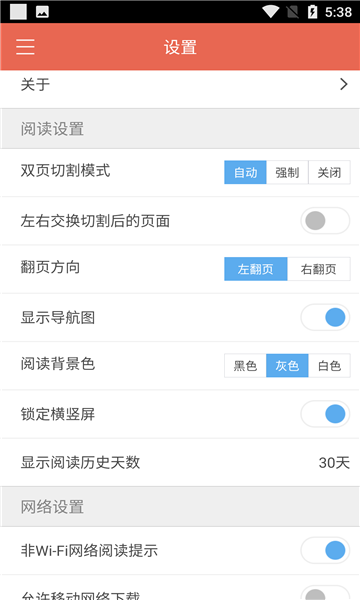Switch page direction to 右翻页
Viewport: 360px width, 600px height.
(x=319, y=269)
